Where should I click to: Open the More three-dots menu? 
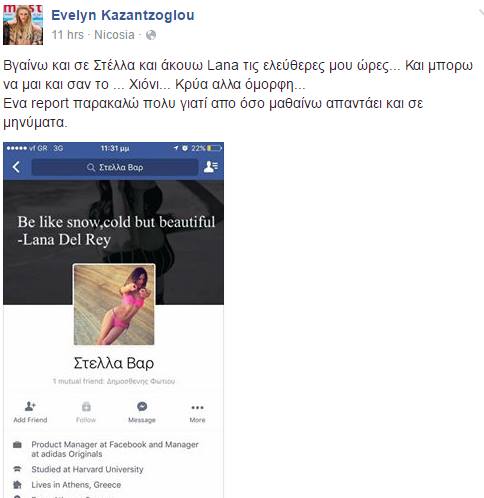pos(197,407)
